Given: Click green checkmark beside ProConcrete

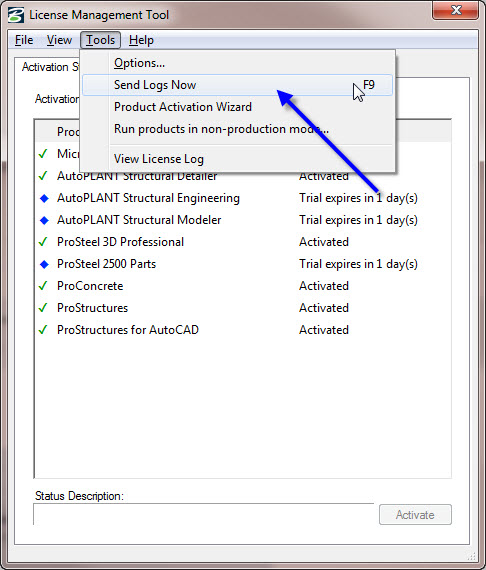Looking at the screenshot, I should click(43, 286).
